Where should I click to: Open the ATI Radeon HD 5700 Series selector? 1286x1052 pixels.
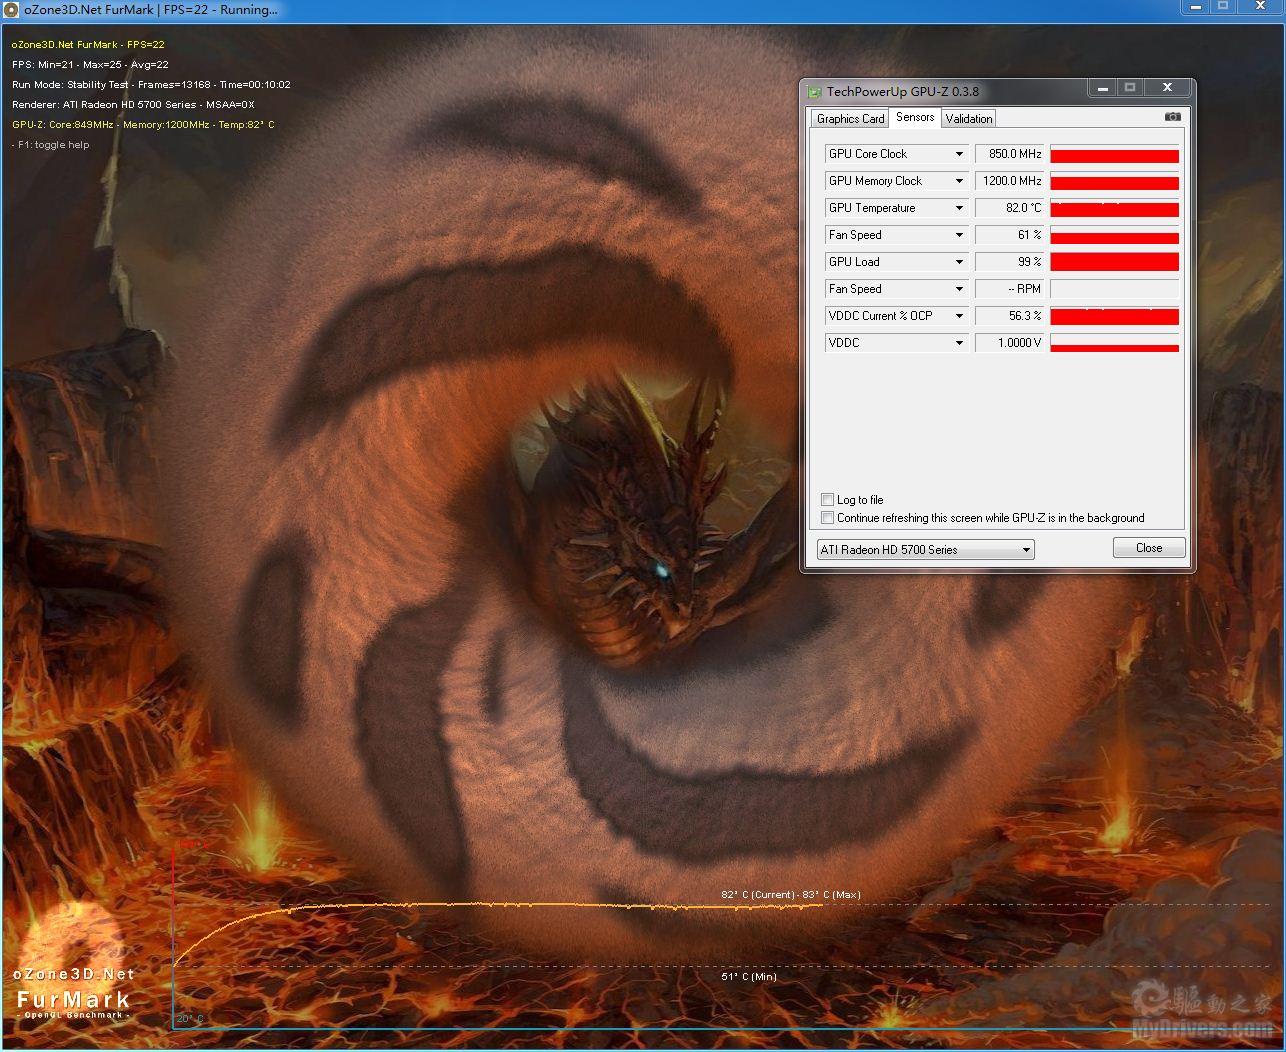pyautogui.click(x=1025, y=550)
